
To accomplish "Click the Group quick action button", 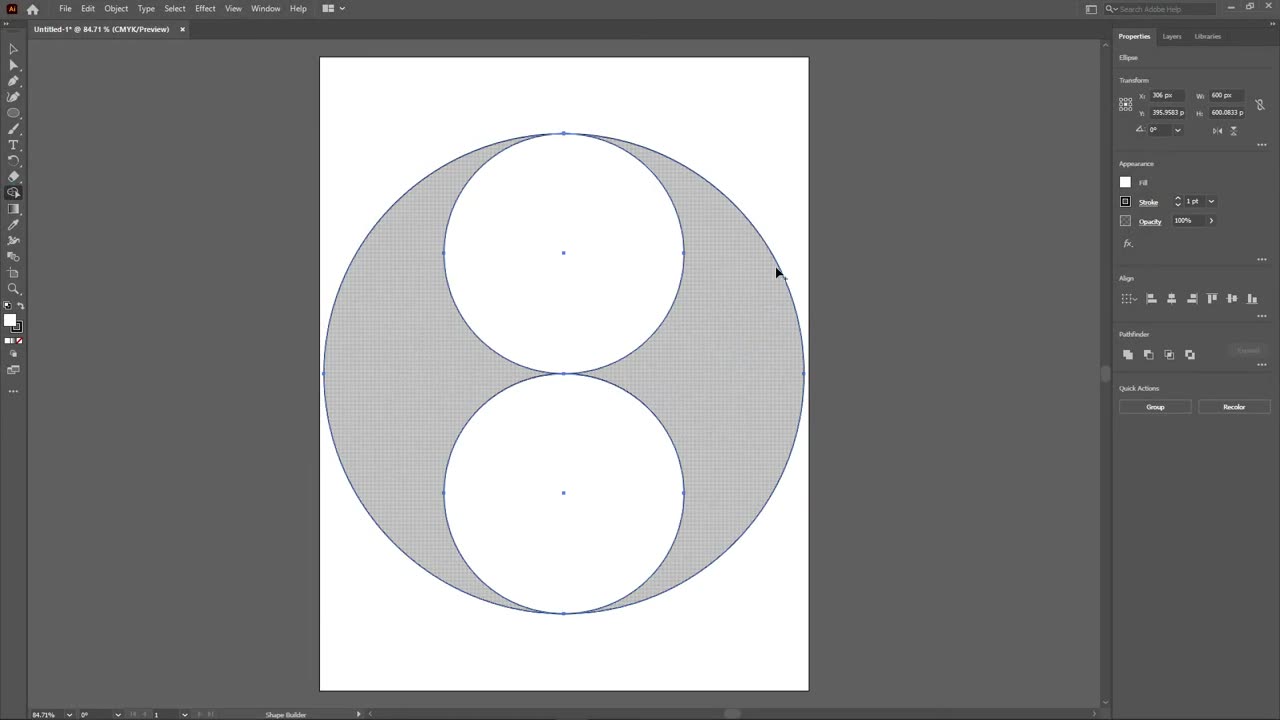I will [1155, 407].
